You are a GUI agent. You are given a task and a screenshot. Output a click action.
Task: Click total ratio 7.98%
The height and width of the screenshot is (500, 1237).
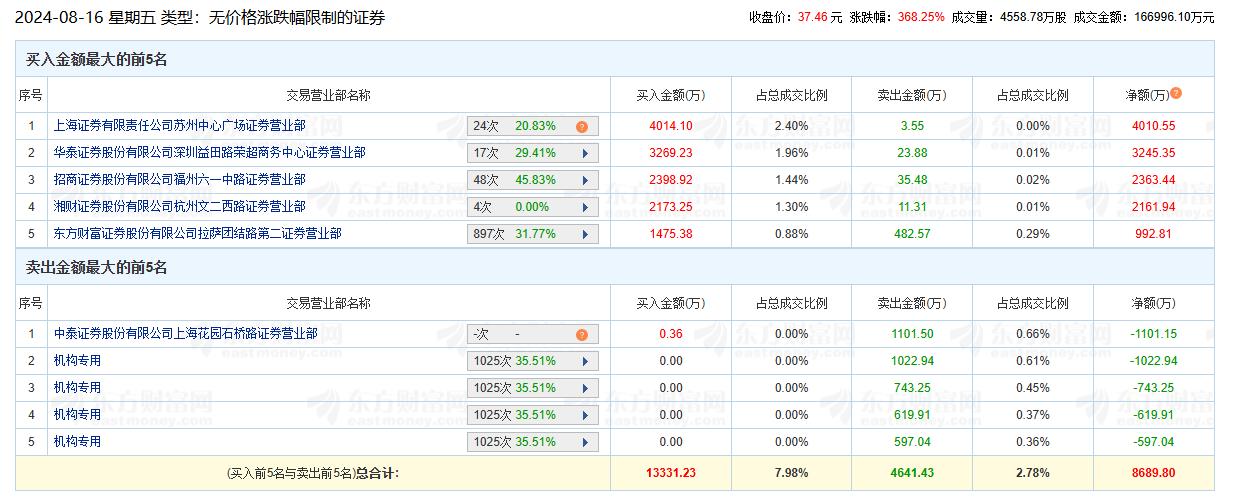[791, 473]
